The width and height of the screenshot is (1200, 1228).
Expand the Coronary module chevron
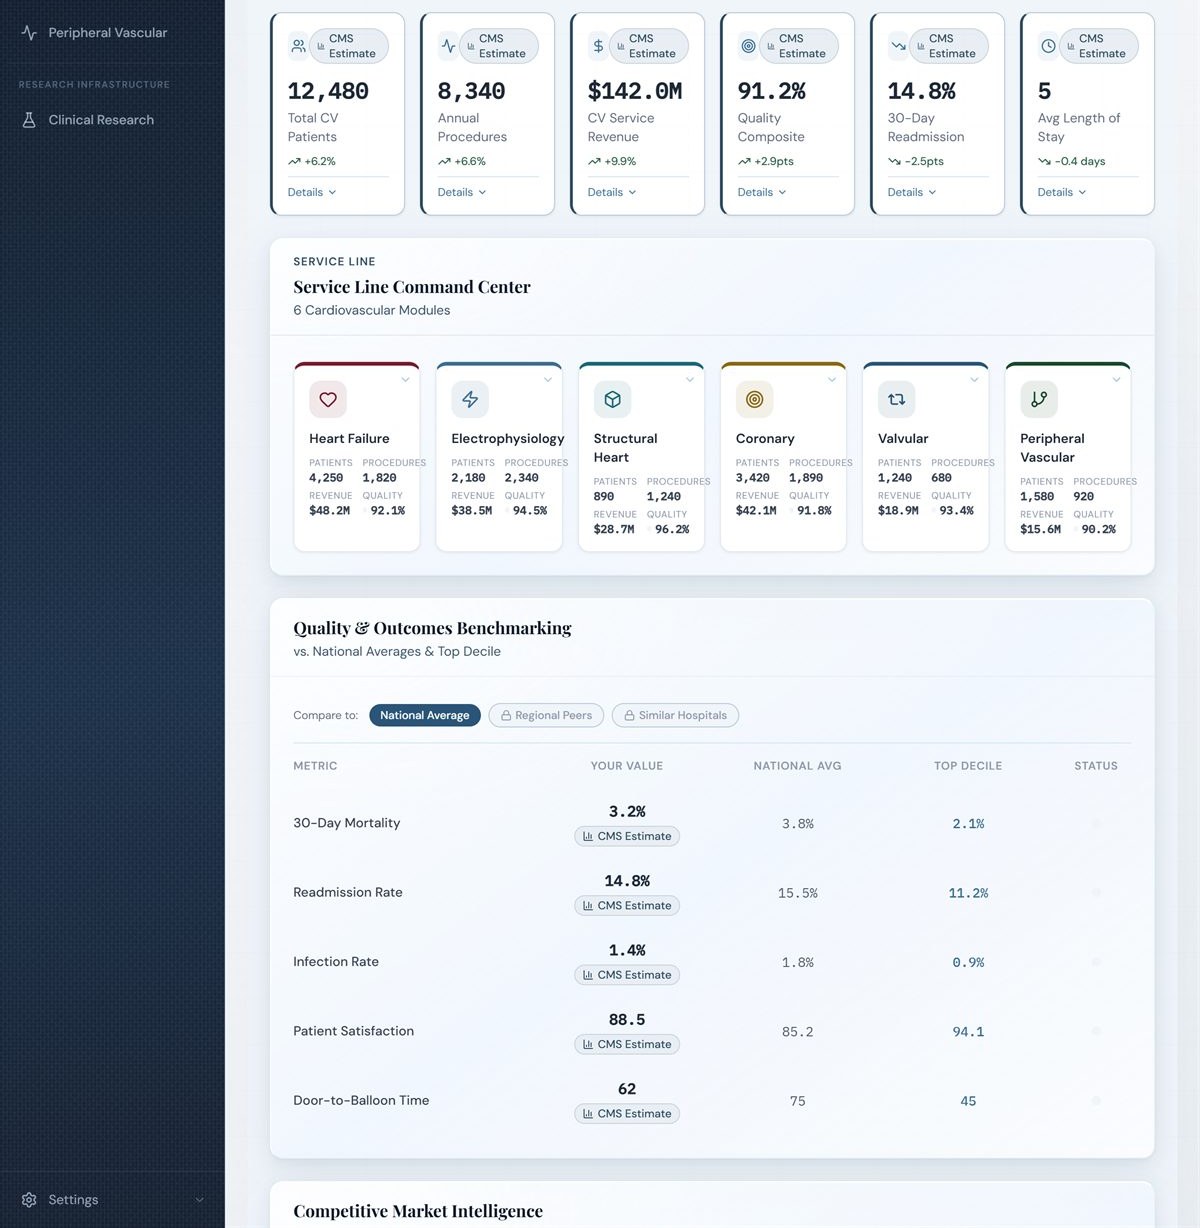click(x=832, y=380)
